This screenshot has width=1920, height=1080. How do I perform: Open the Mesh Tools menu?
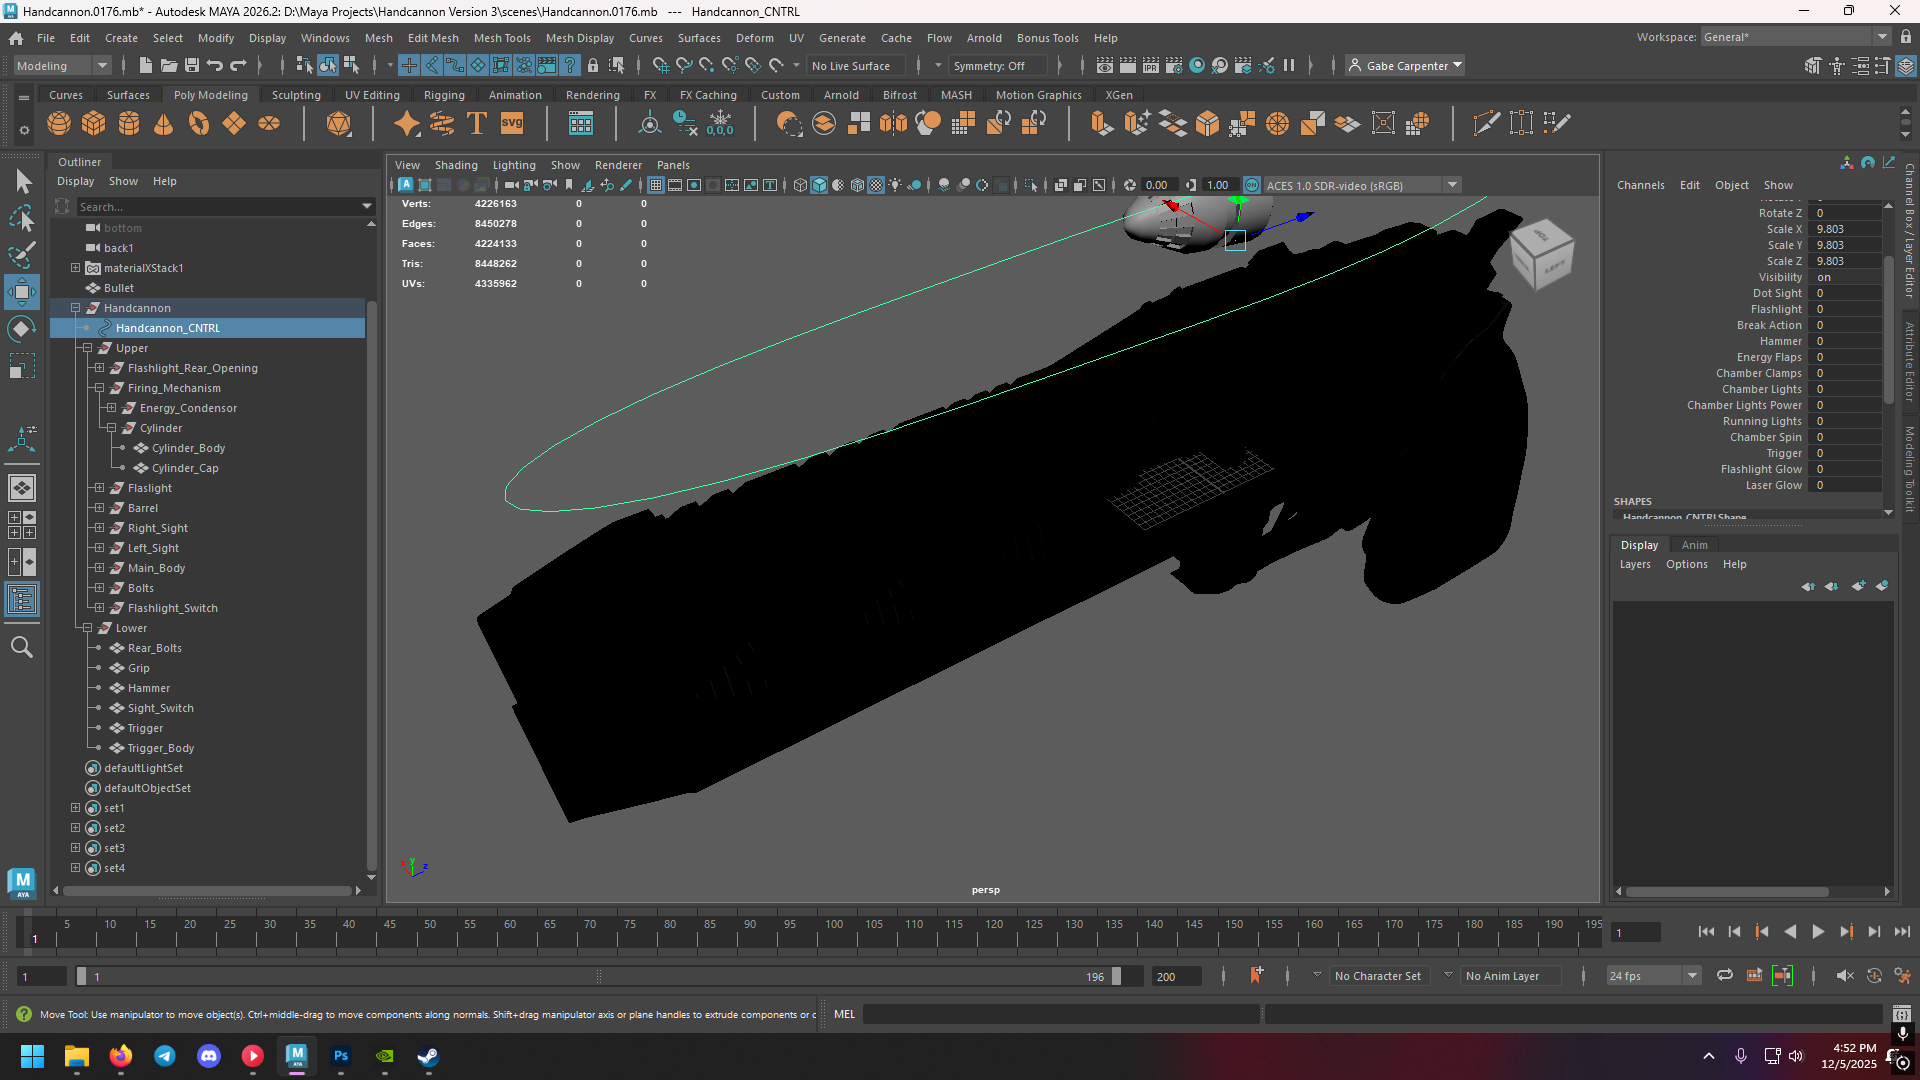click(x=502, y=38)
